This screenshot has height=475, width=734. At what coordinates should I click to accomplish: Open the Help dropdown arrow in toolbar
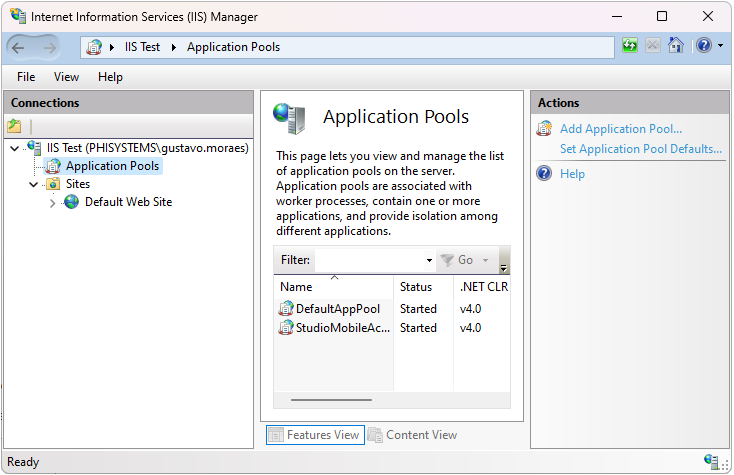pyautogui.click(x=720, y=45)
